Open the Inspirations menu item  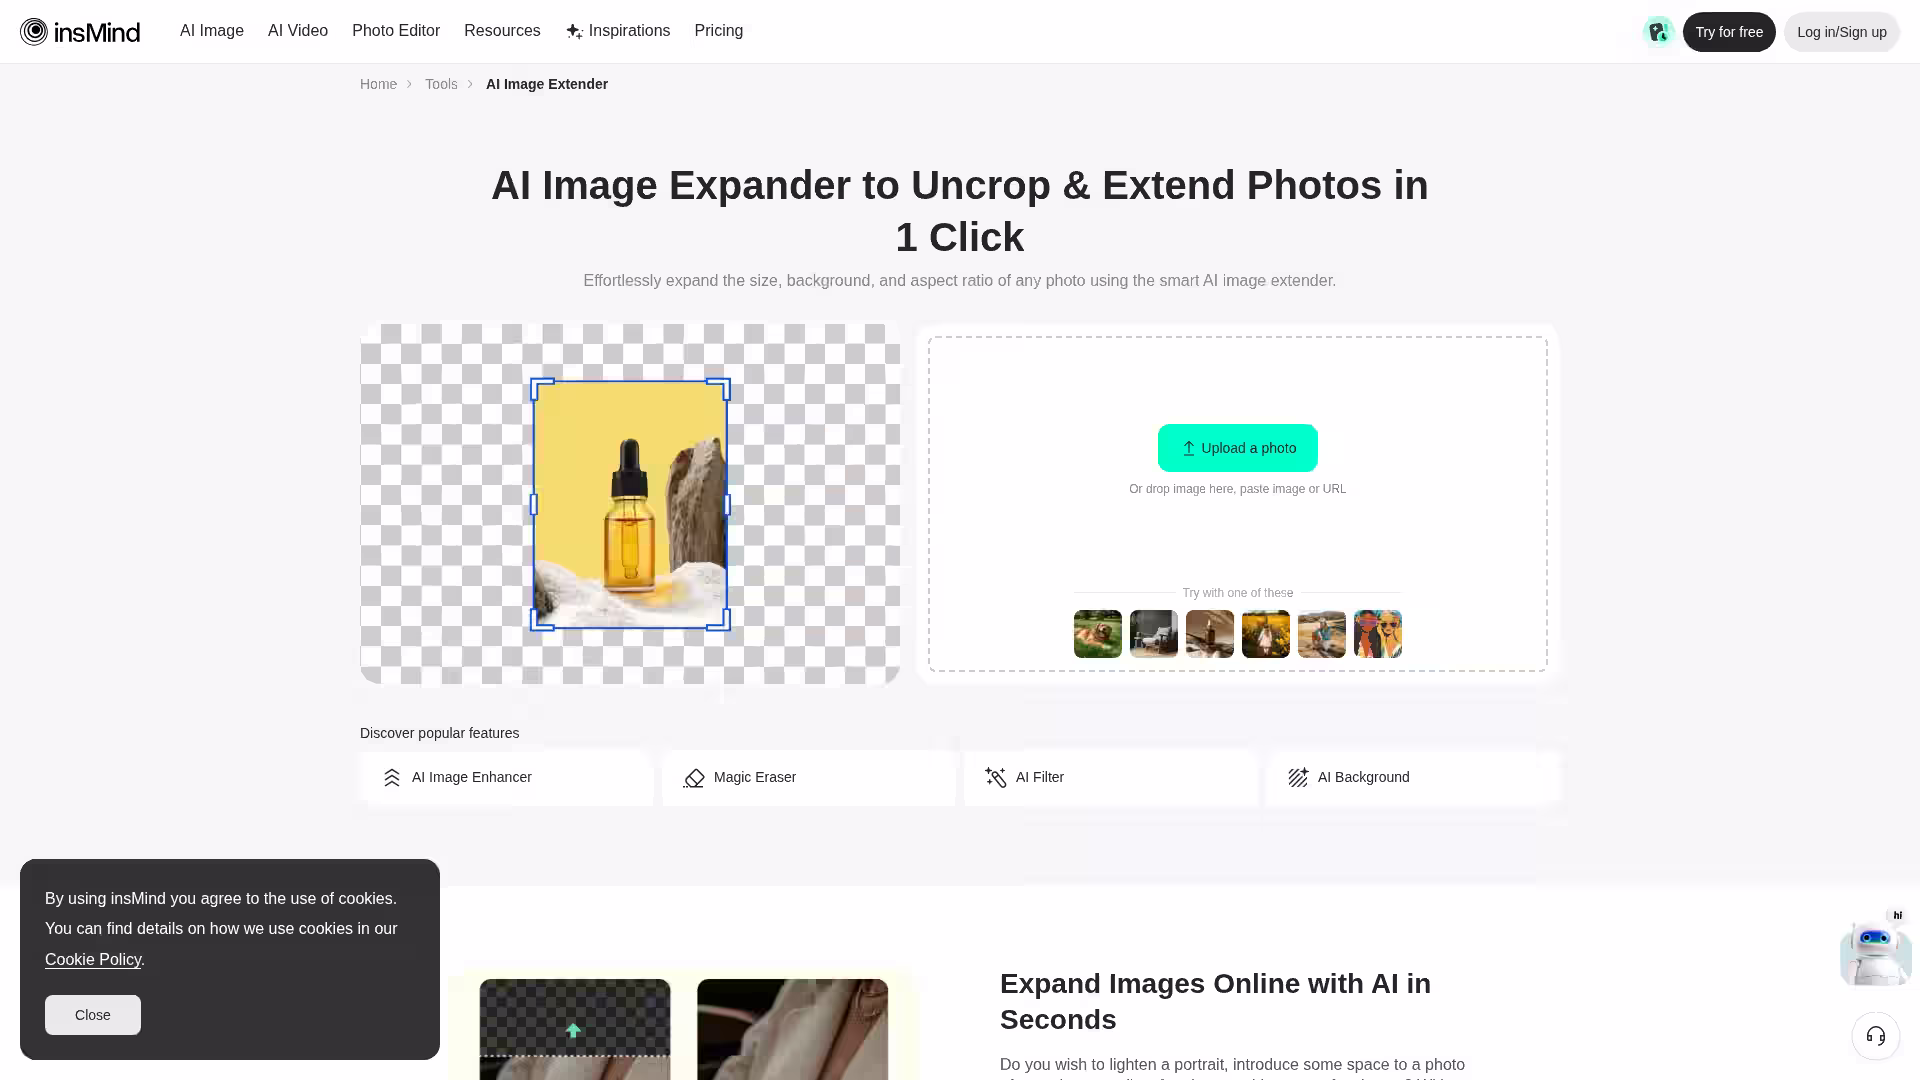click(x=618, y=31)
